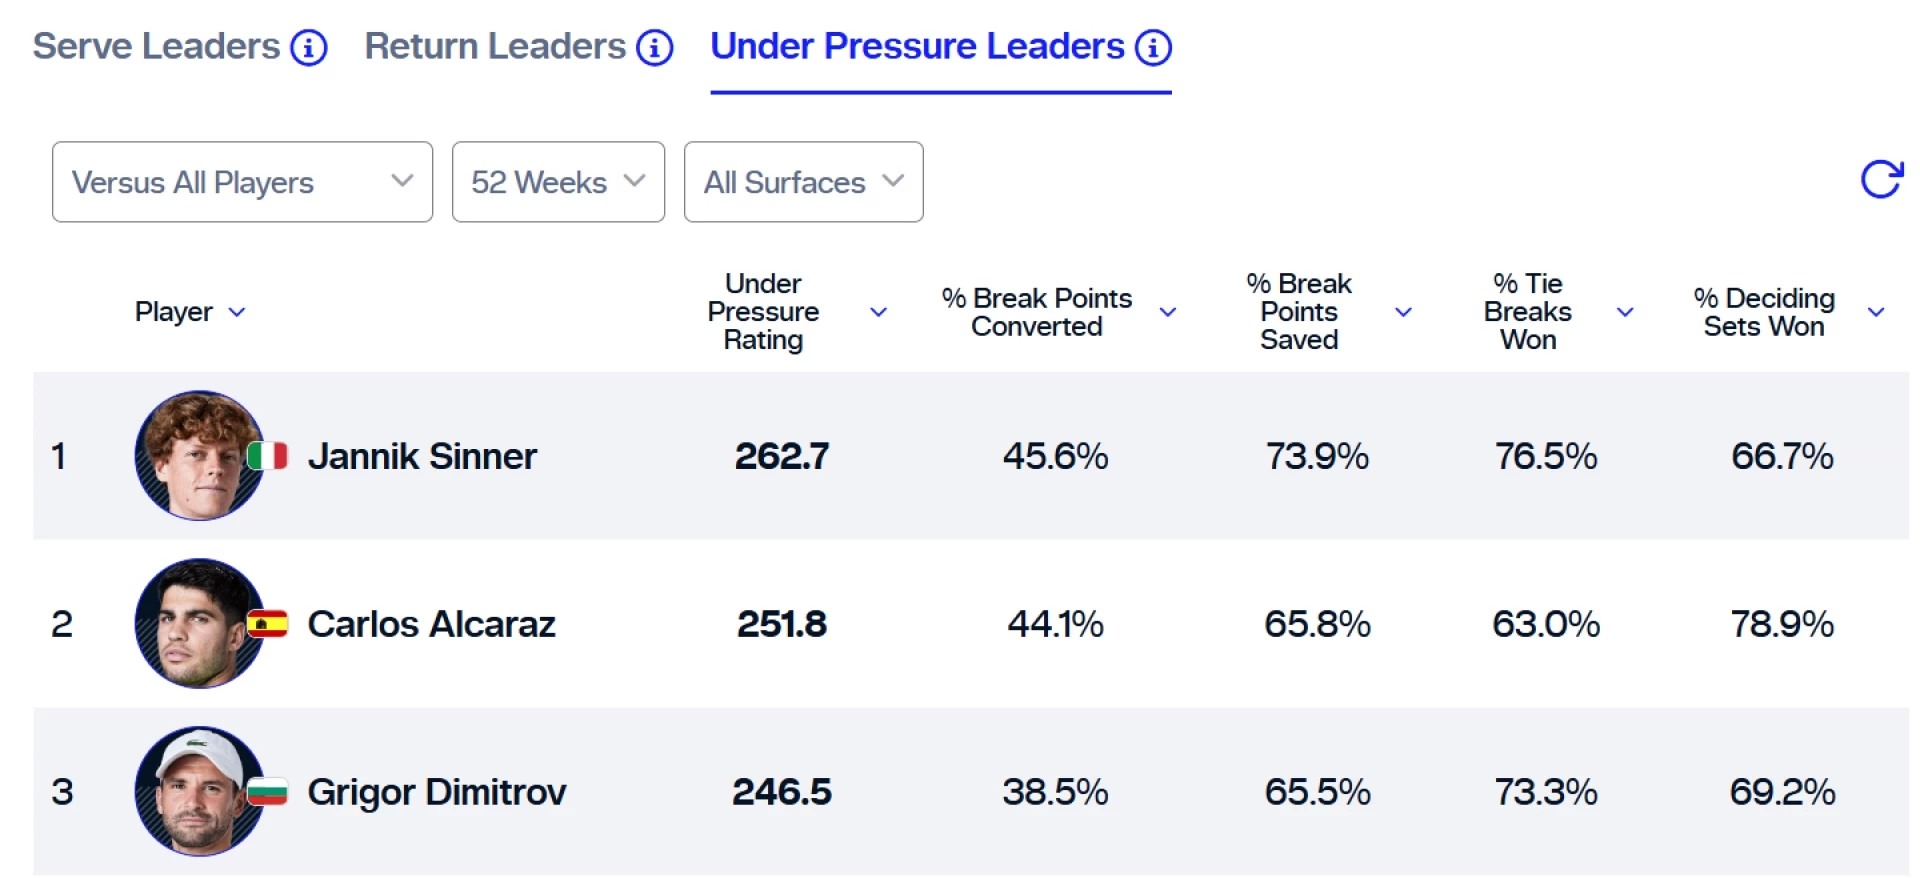
Task: Click the Spanish flag icon next to Alcaraz
Action: pos(268,624)
